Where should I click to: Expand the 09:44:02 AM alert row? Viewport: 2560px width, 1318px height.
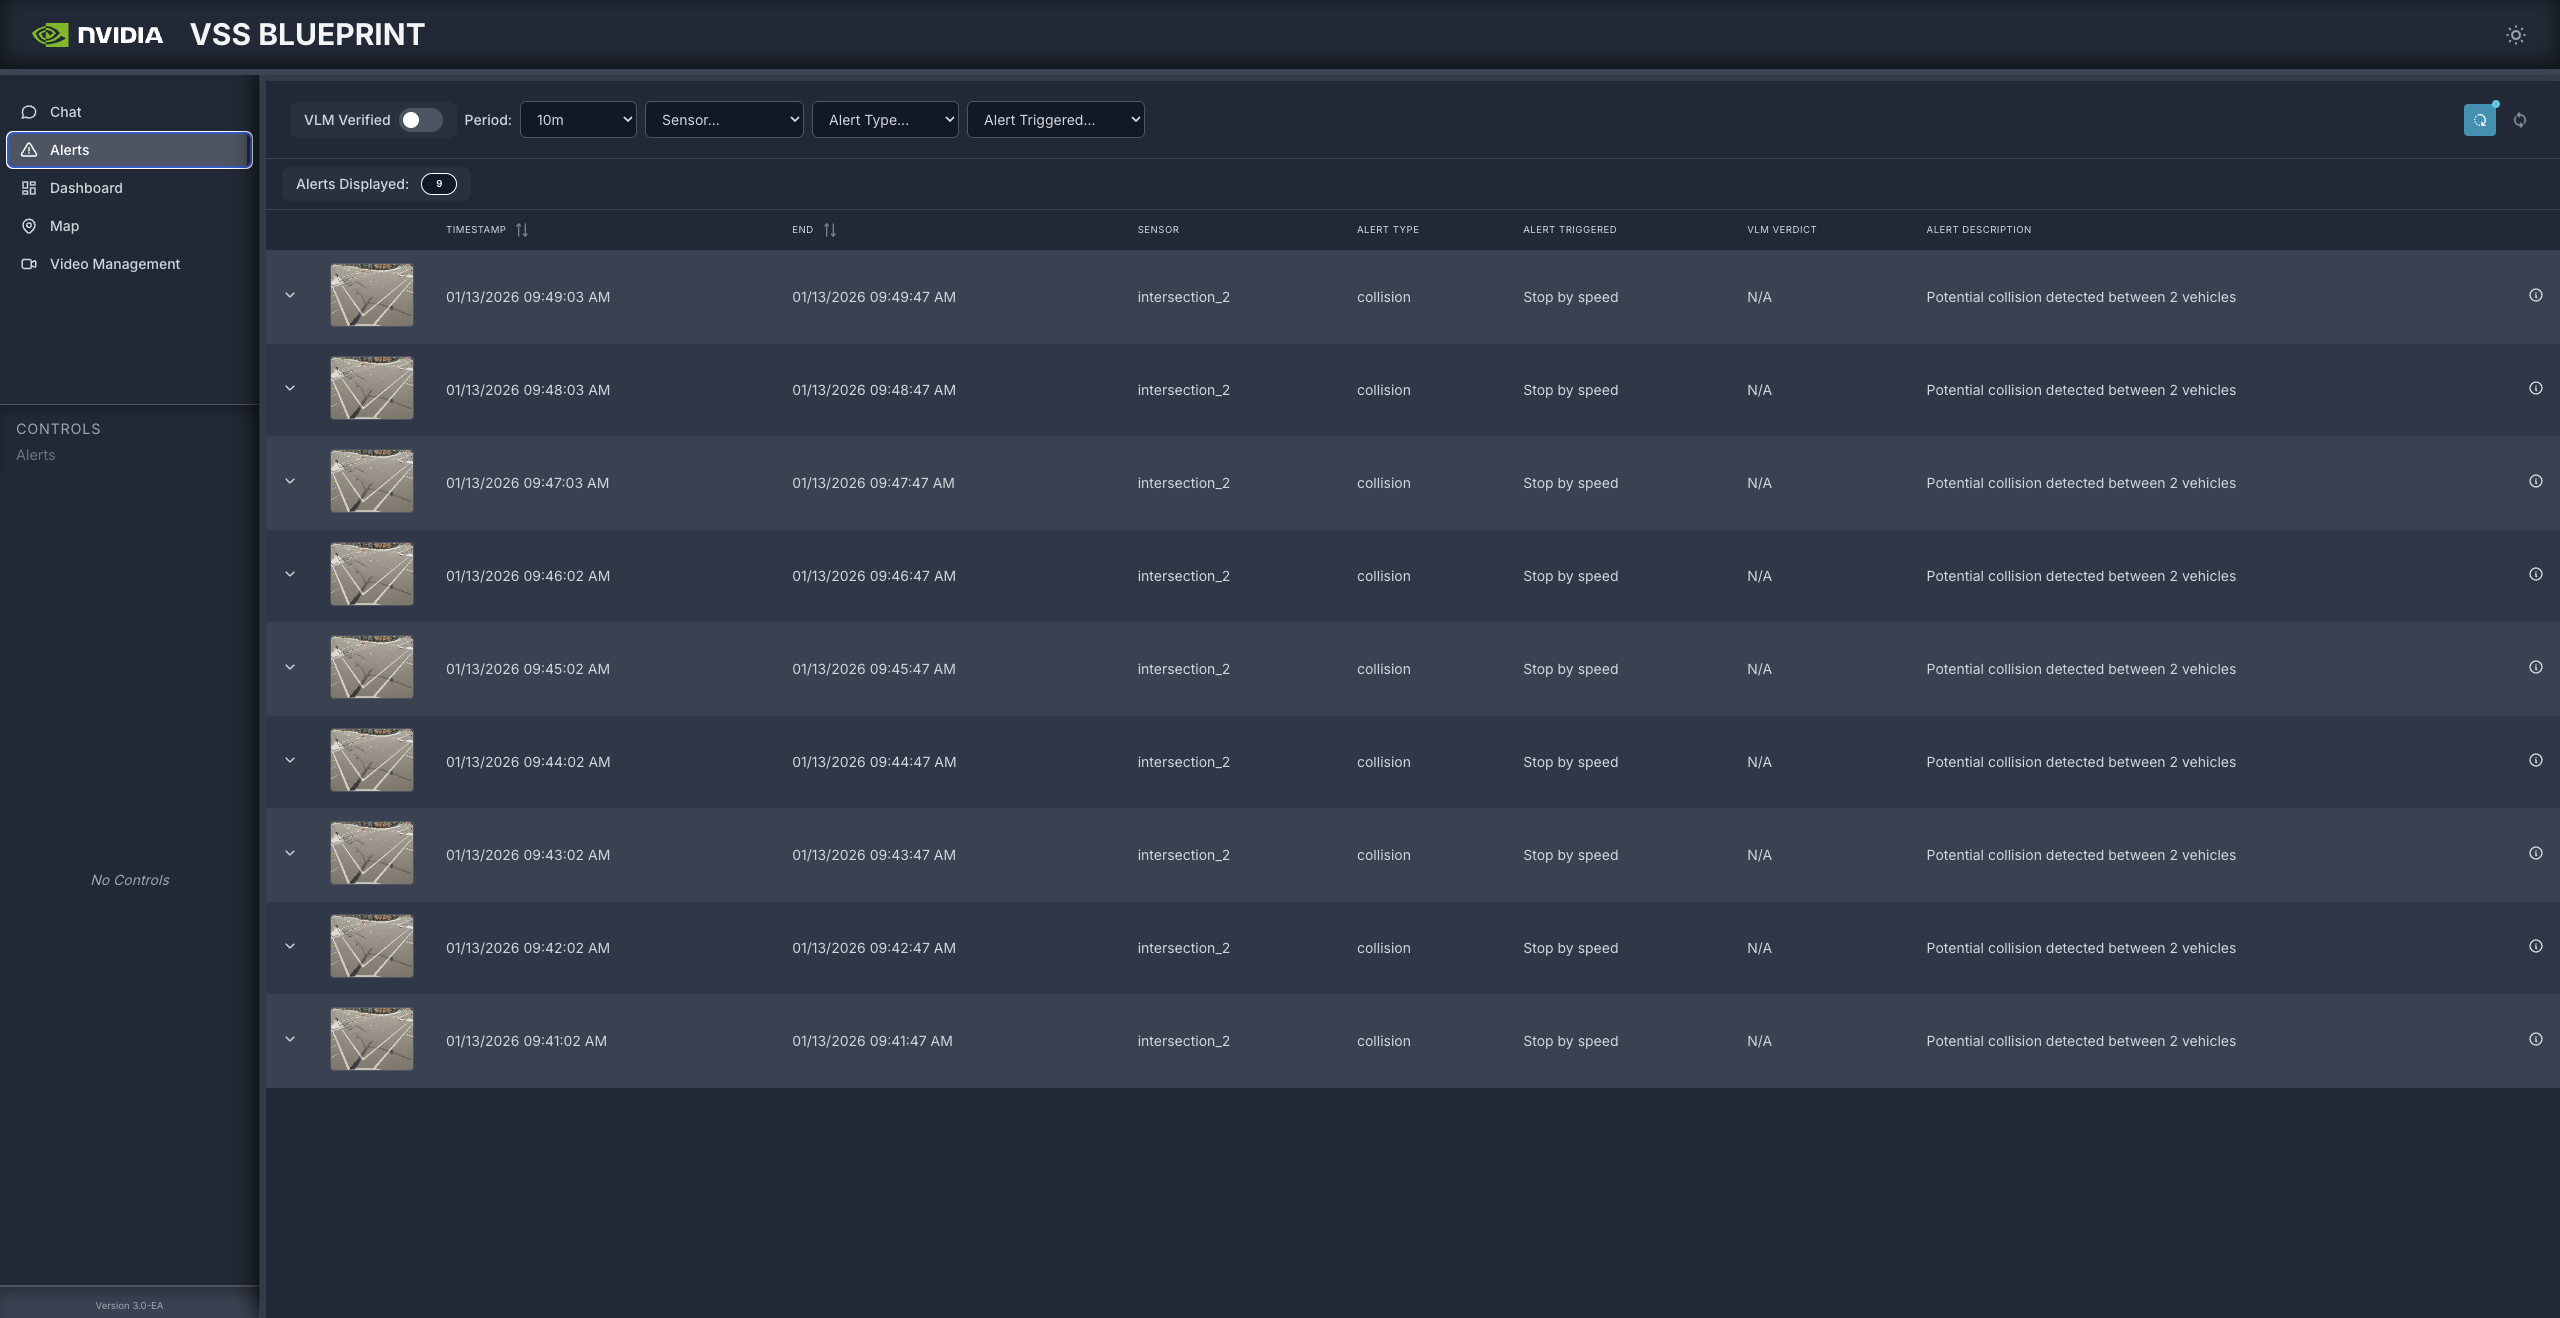[290, 761]
